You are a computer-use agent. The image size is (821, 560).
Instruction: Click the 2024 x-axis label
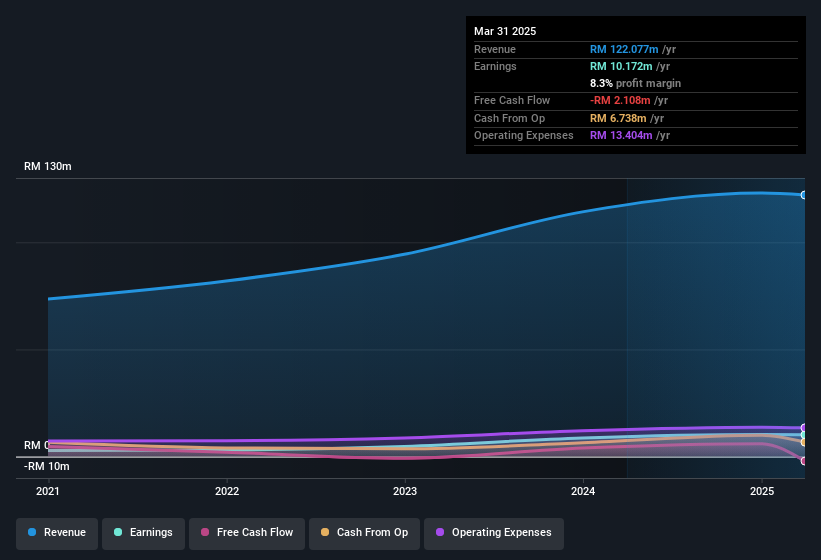click(583, 491)
